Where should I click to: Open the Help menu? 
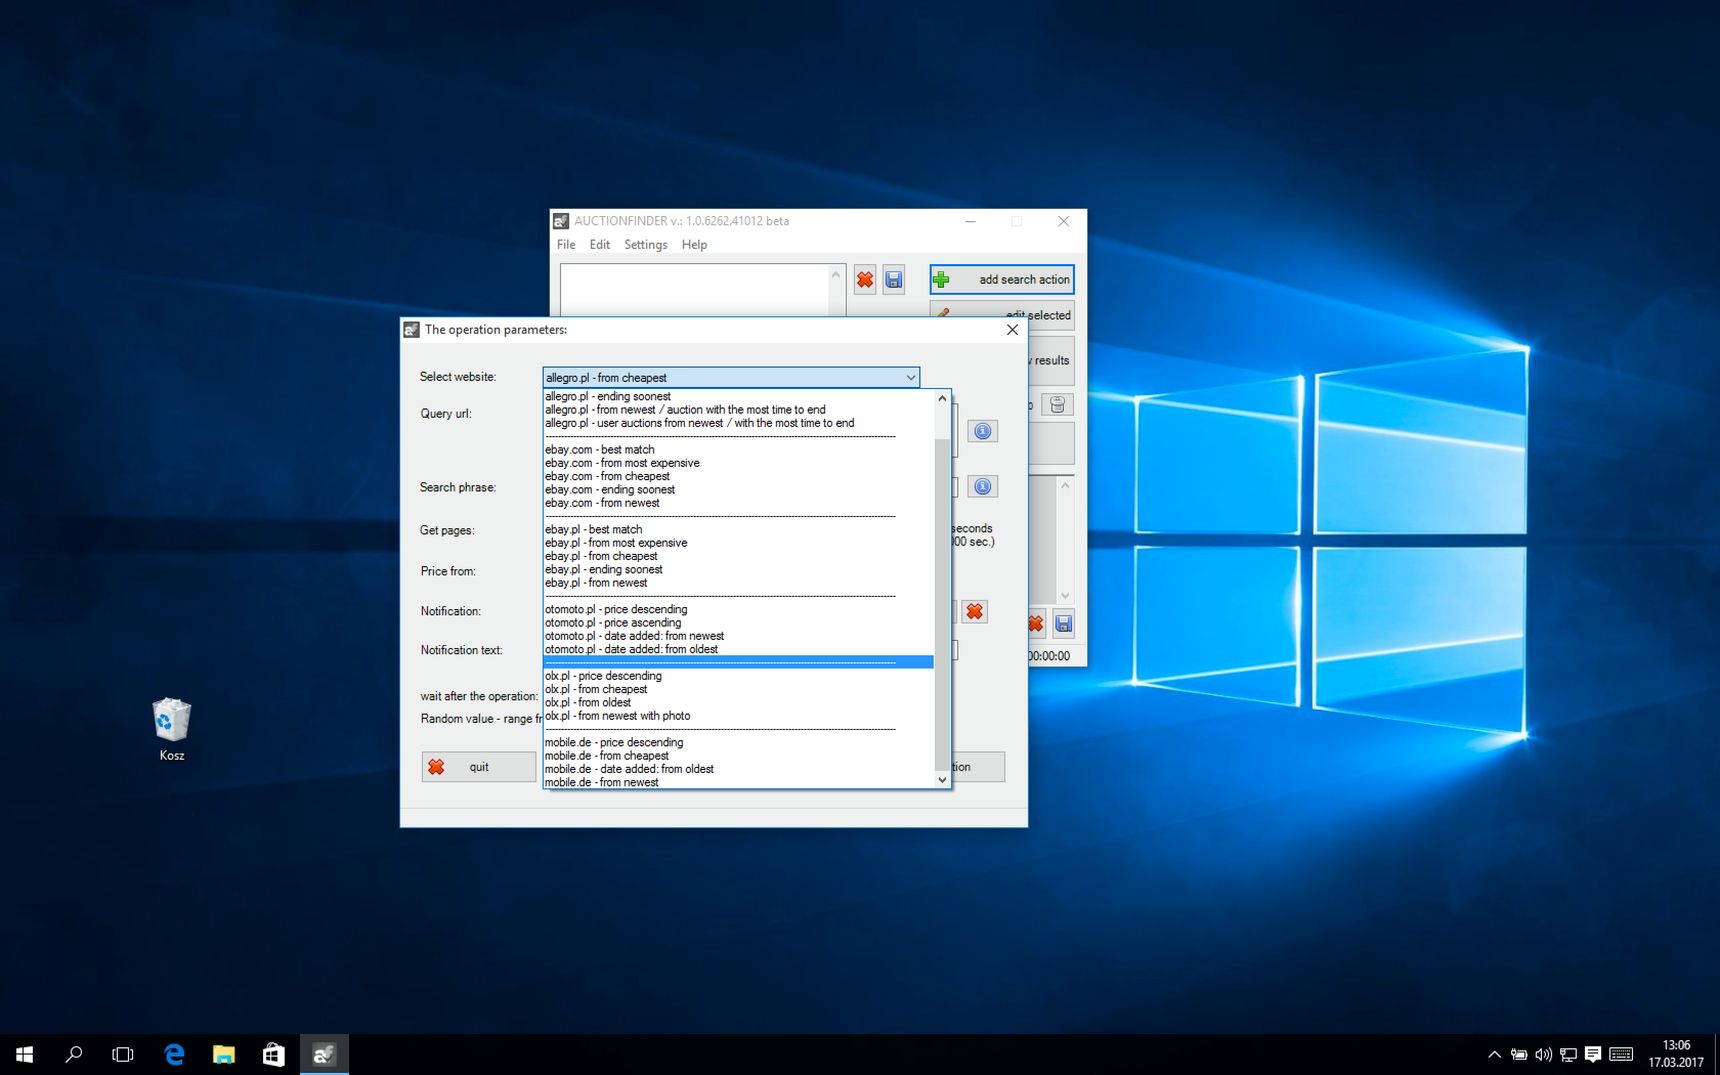pyautogui.click(x=694, y=245)
